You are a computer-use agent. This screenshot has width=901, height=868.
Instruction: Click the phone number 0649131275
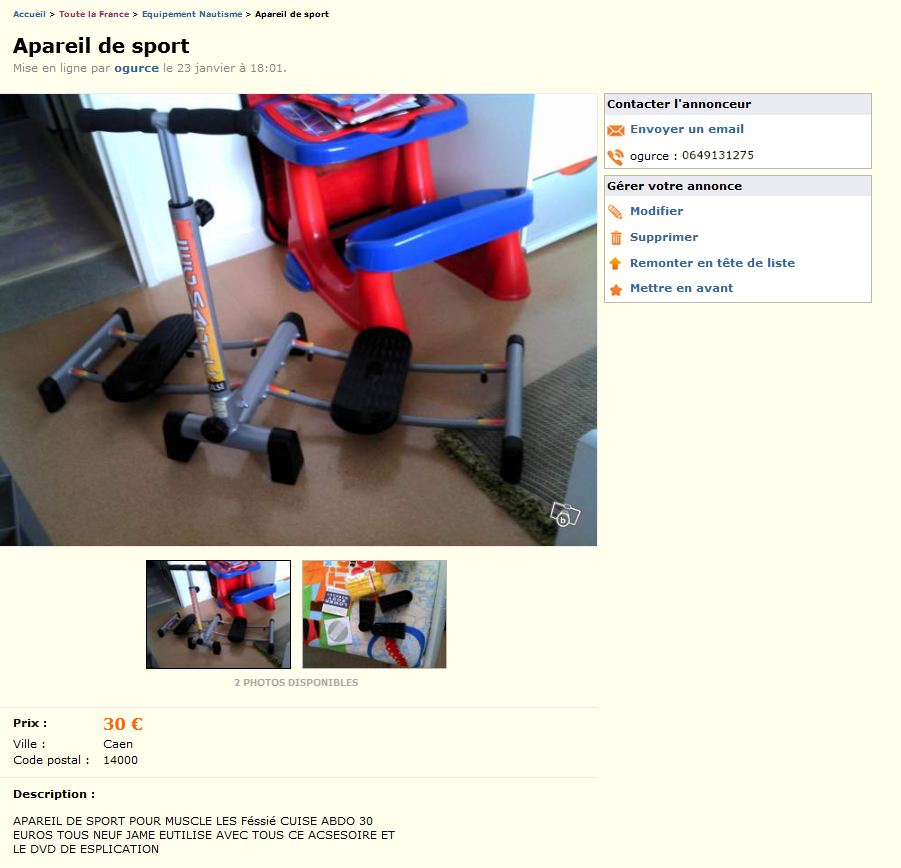[718, 155]
